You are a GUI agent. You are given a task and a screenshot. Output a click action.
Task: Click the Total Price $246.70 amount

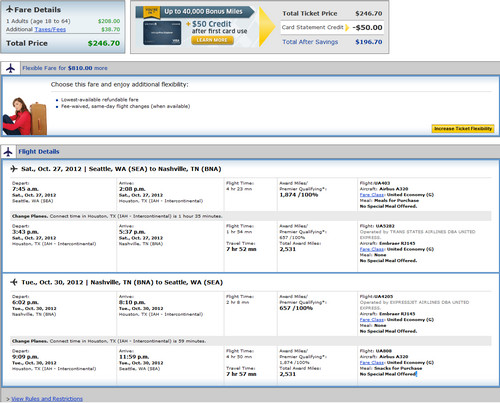(104, 43)
